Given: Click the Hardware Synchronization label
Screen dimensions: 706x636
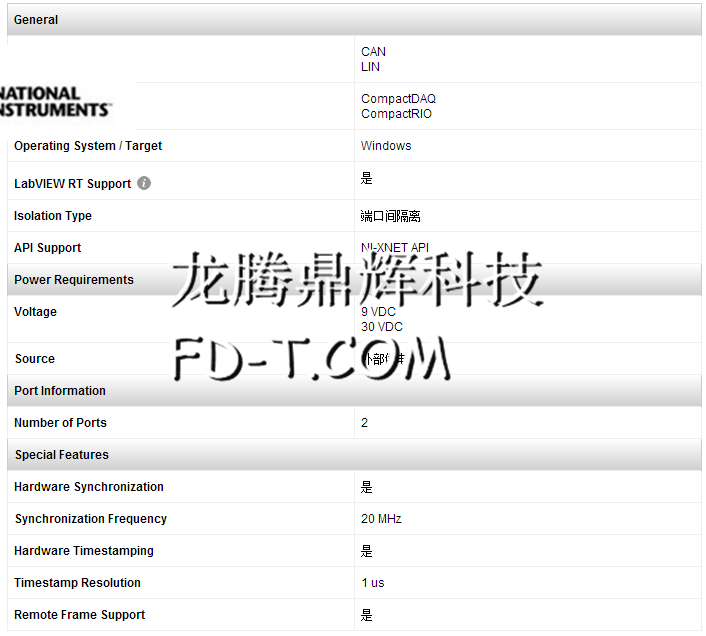Looking at the screenshot, I should [x=89, y=487].
